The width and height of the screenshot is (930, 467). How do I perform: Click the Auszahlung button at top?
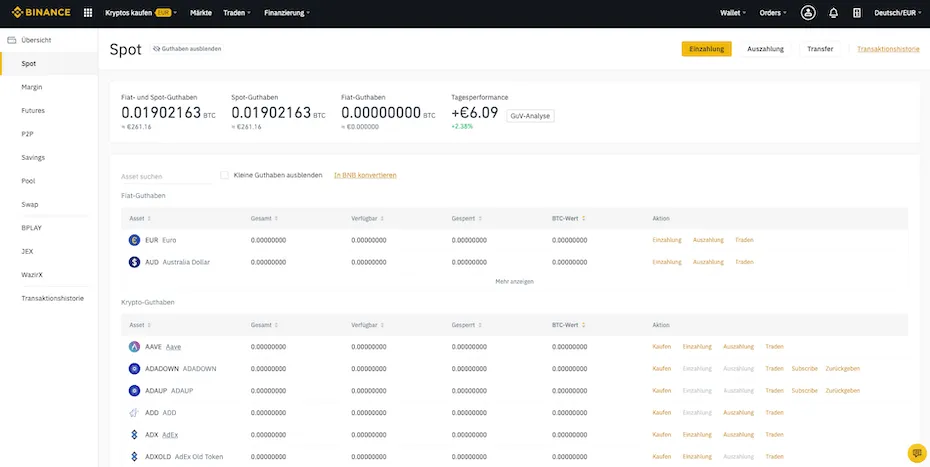coord(765,49)
